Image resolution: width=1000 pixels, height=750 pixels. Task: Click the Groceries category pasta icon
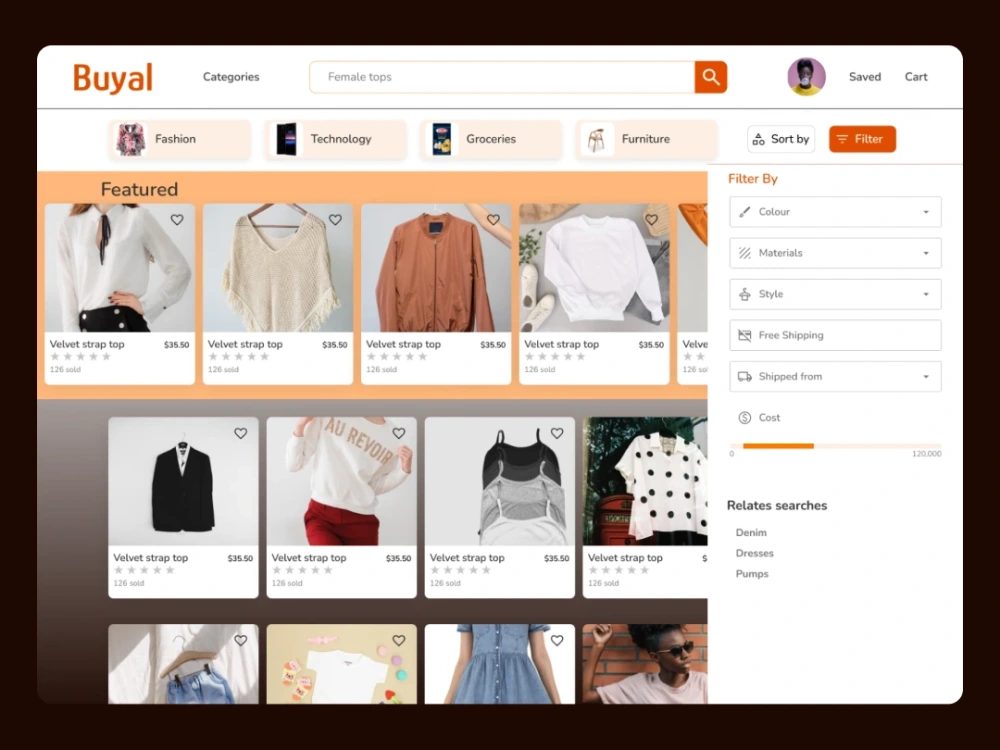442,139
